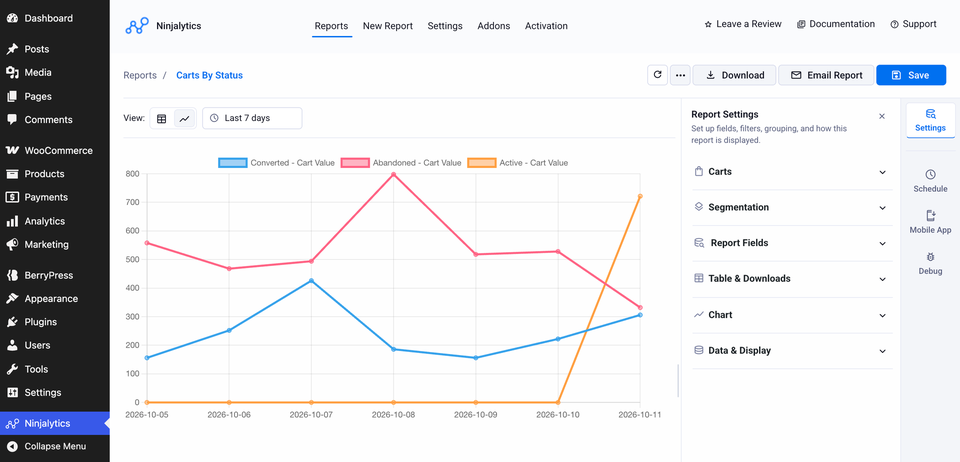The image size is (960, 462).
Task: Expand the Segmentation section
Action: (x=792, y=207)
